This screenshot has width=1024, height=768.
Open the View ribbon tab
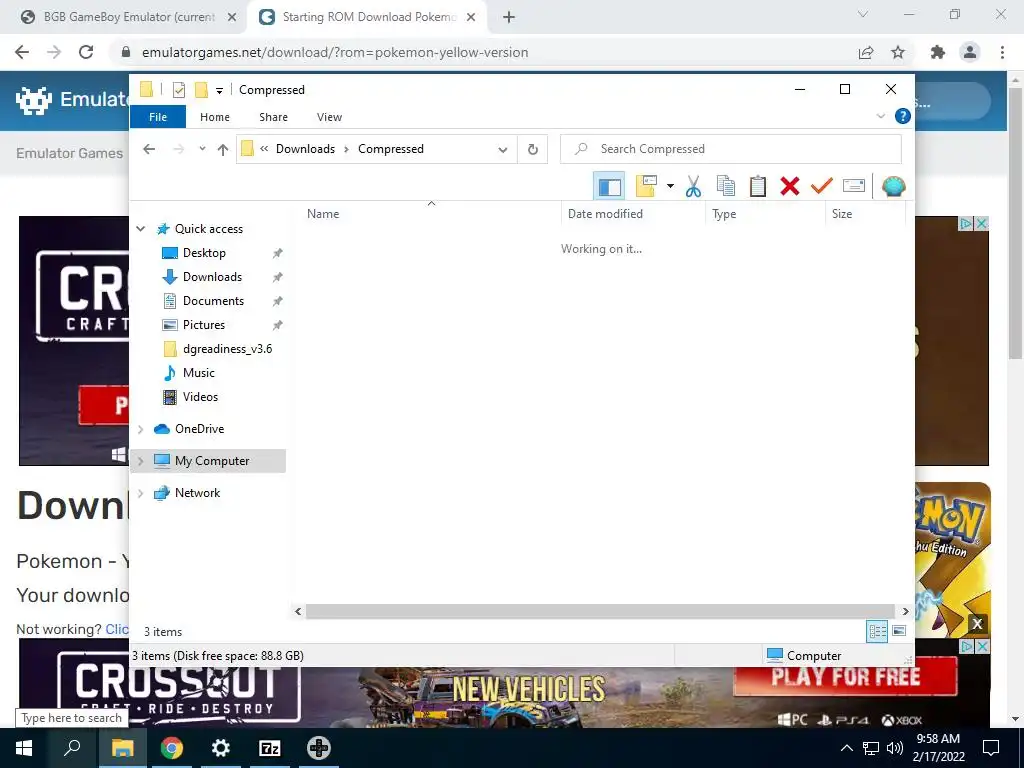(329, 117)
